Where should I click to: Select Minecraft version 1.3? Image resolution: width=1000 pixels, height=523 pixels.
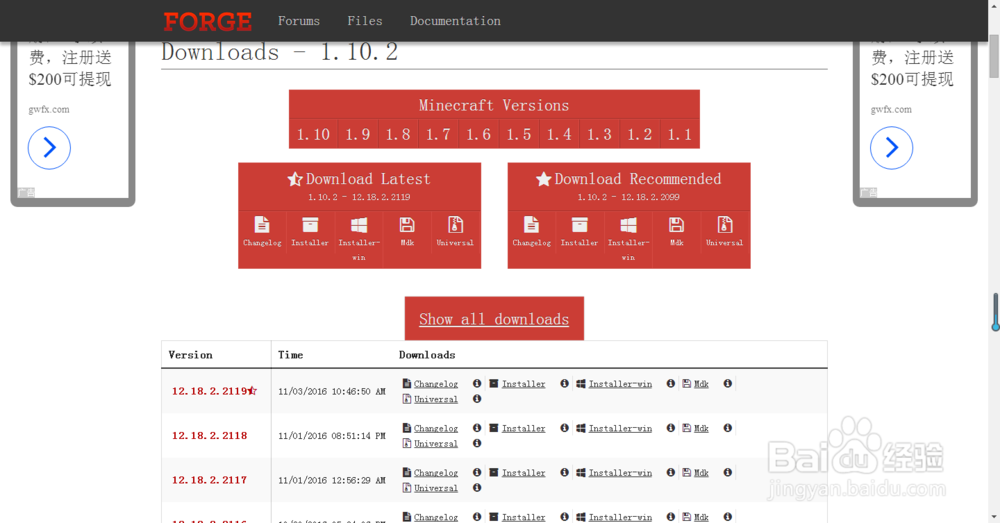599,135
